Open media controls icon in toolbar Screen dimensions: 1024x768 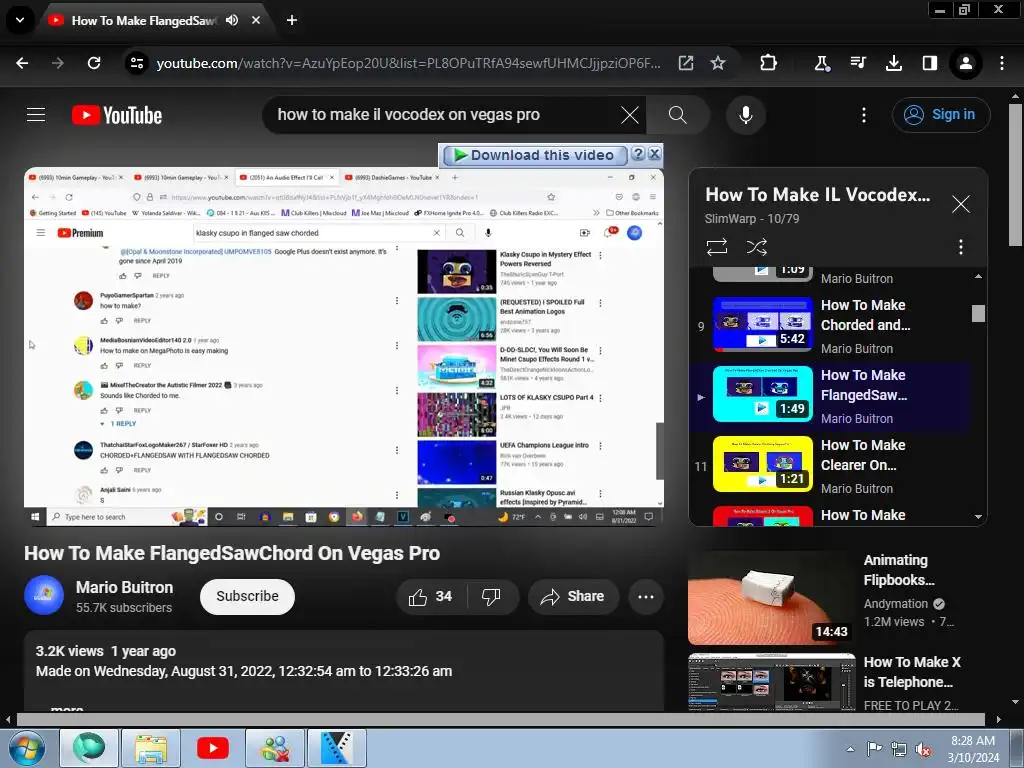coord(858,63)
